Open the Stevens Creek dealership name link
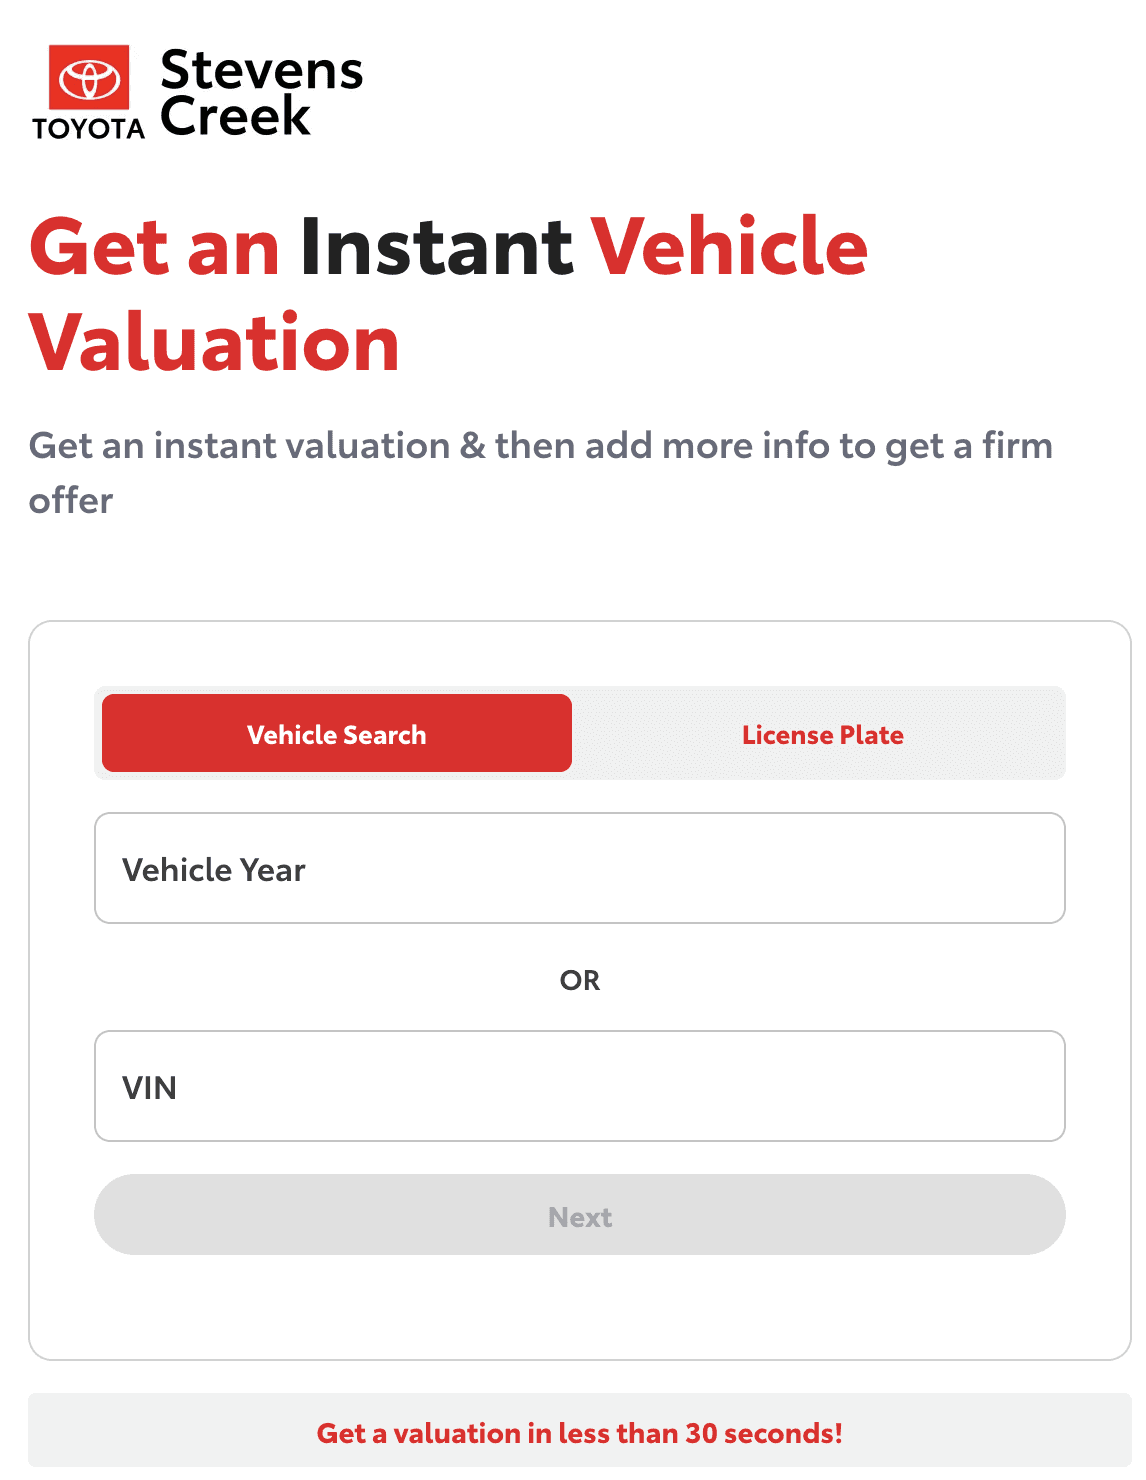This screenshot has height=1480, width=1146. (x=261, y=93)
